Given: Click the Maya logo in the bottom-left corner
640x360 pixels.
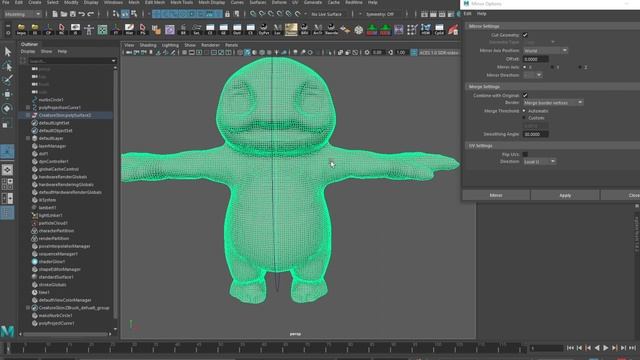Looking at the screenshot, I should (x=7, y=331).
